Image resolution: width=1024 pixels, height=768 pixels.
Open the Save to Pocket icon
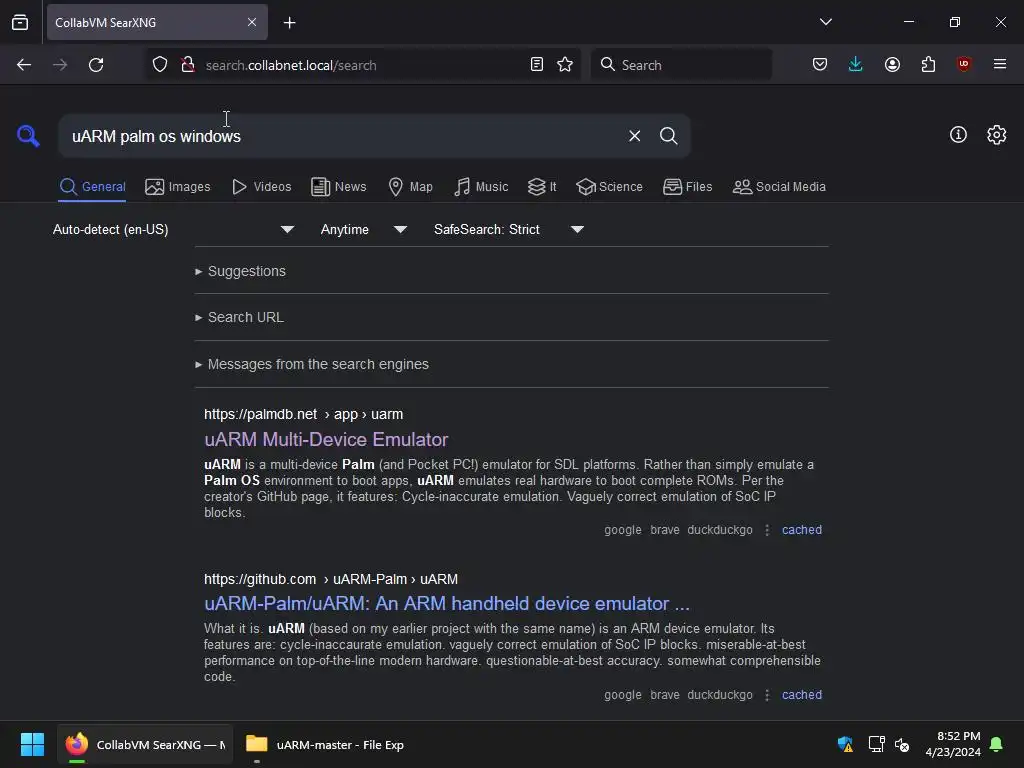click(820, 64)
